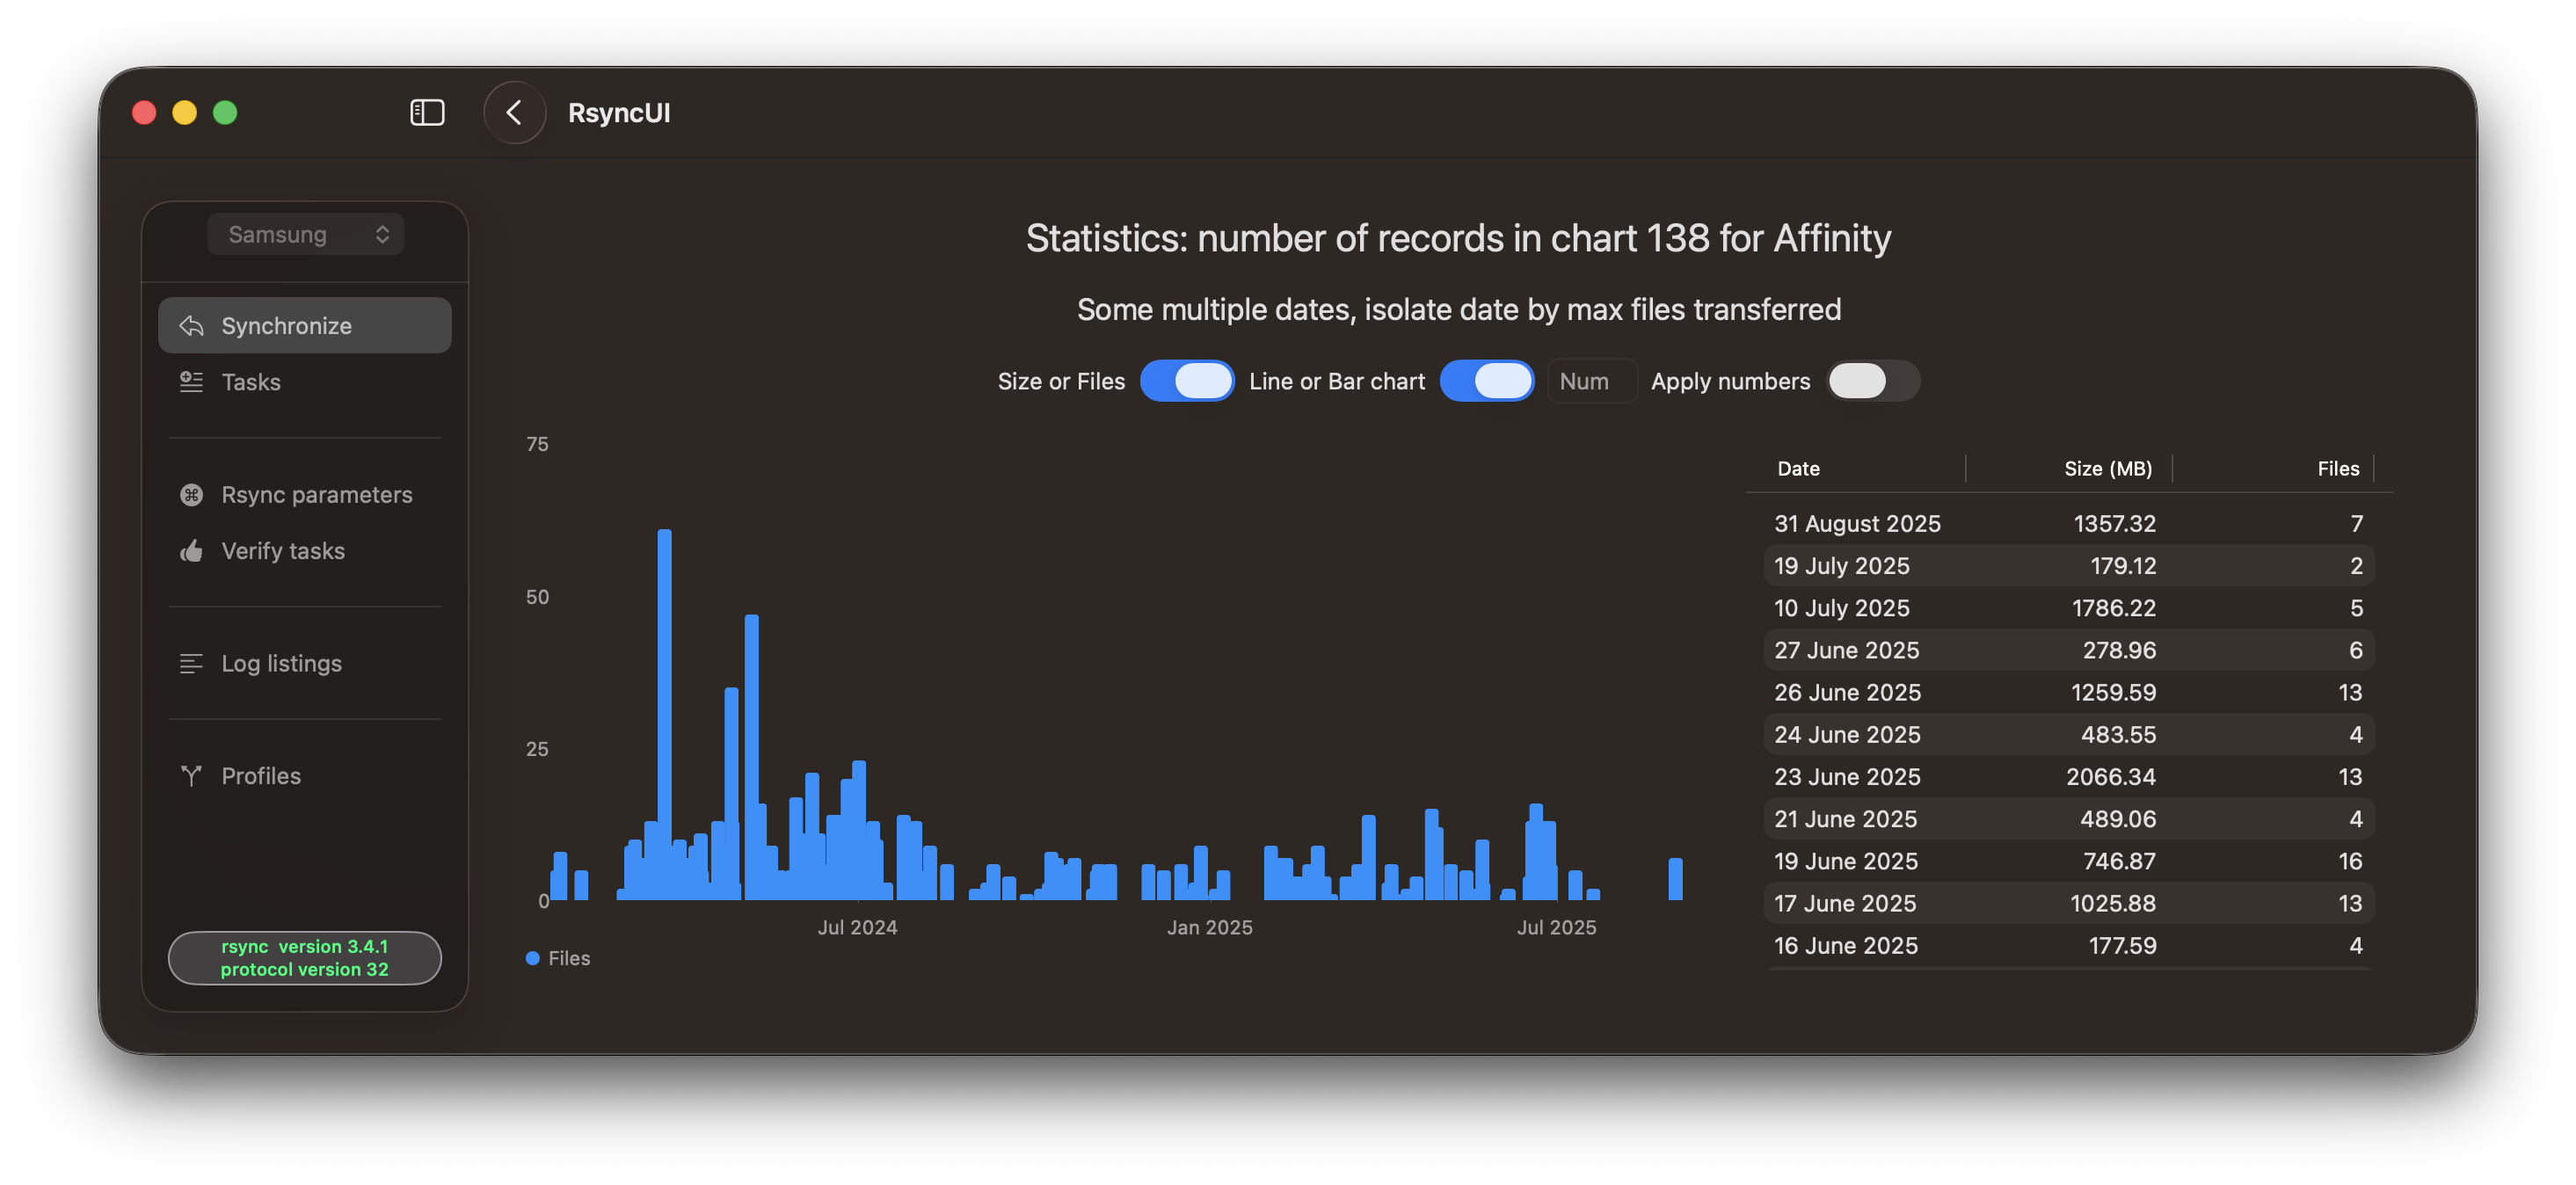Screen dimensions: 2576x1185
Task: Open Tasks in the sidebar
Action: point(305,382)
